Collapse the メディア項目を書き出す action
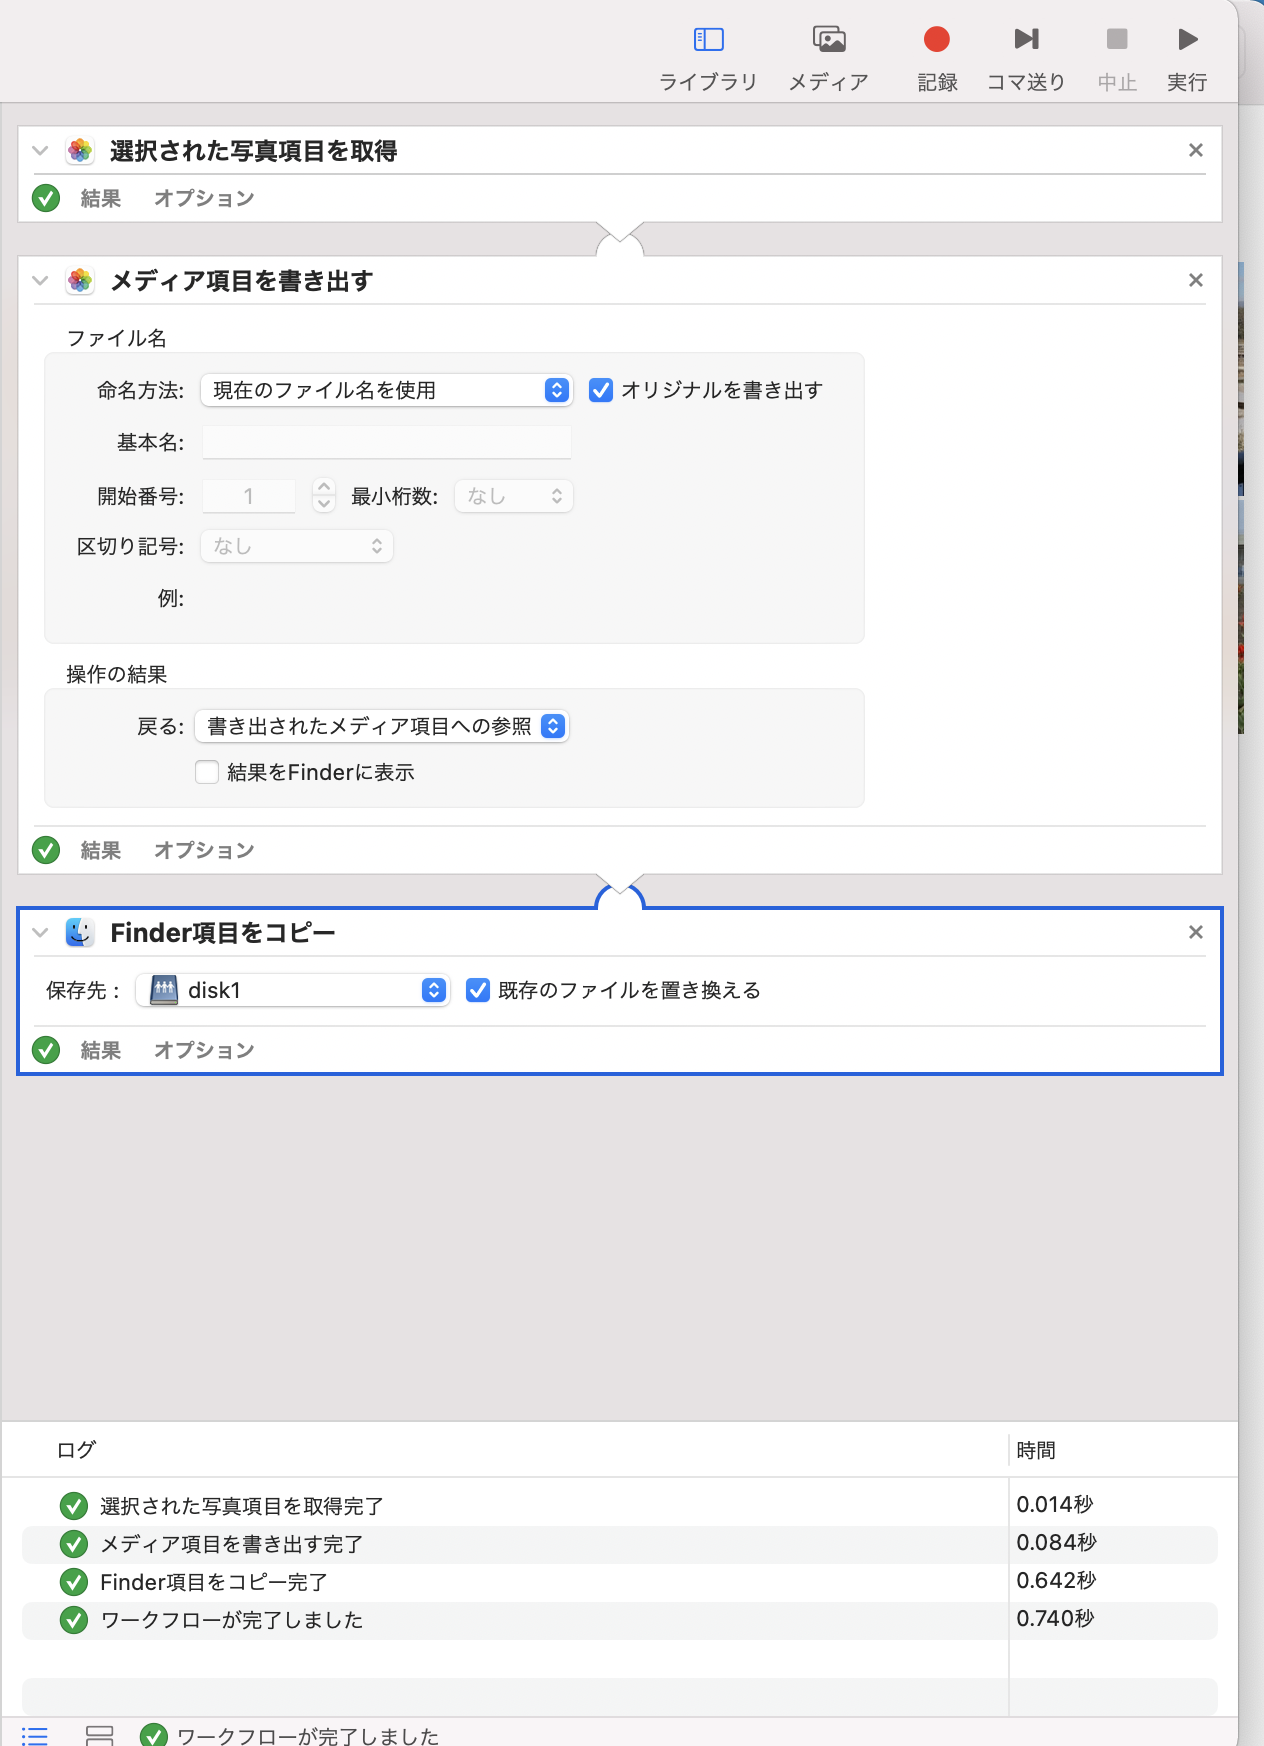The width and height of the screenshot is (1264, 1746). (40, 281)
